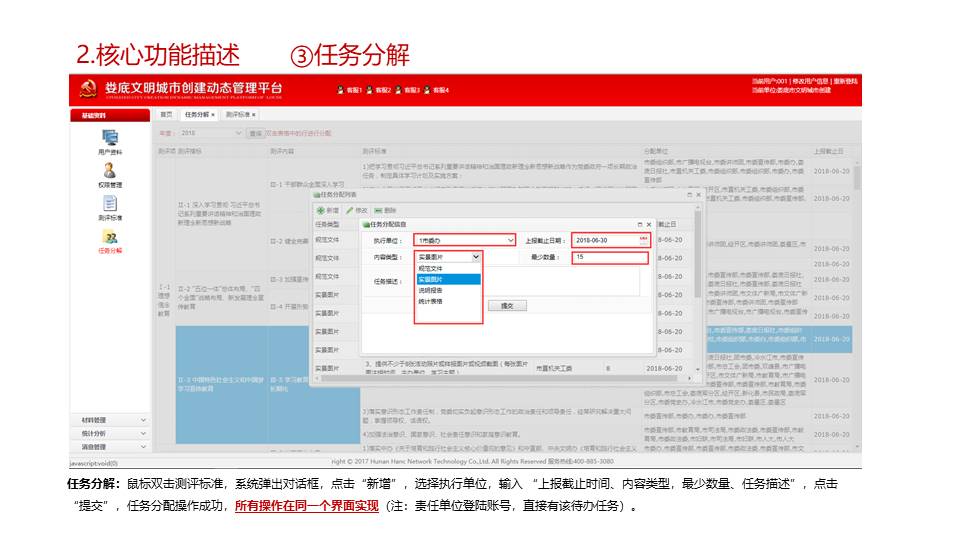The width and height of the screenshot is (960, 540).
Task: Switch to 测评标准 tab
Action: [x=237, y=115]
